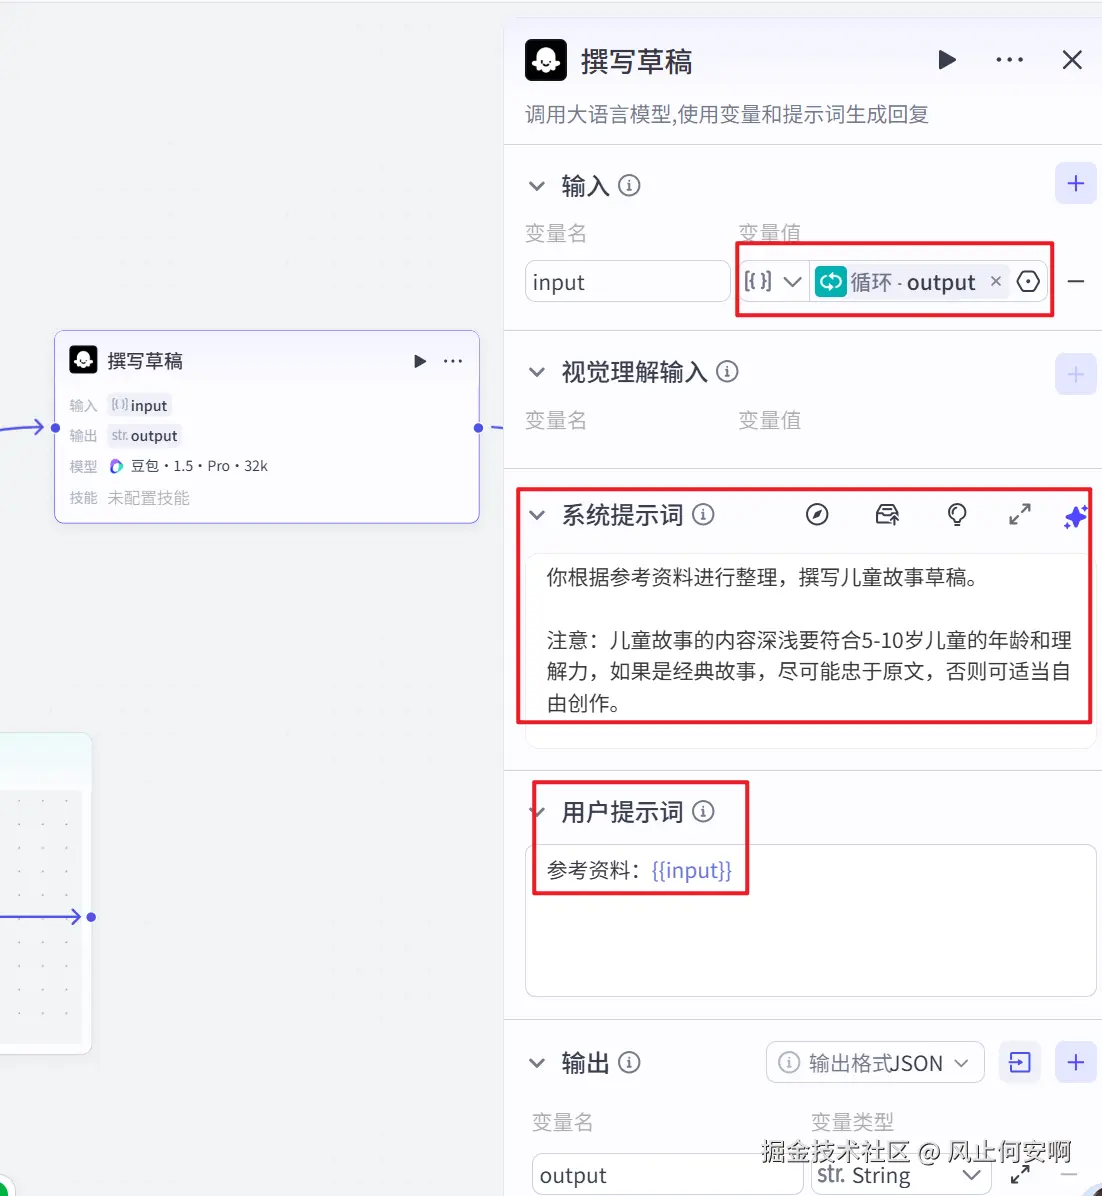The image size is (1102, 1196).
Task: Open variable selector hexagon icon
Action: click(x=1028, y=281)
